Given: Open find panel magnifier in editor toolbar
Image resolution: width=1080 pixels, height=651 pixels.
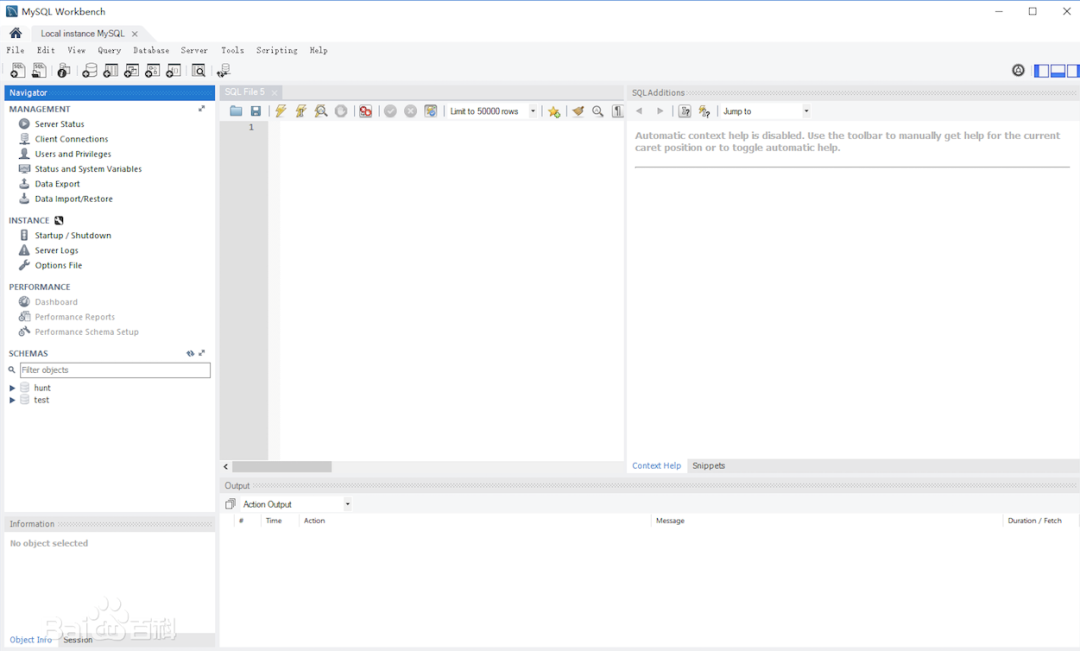Looking at the screenshot, I should tap(598, 111).
